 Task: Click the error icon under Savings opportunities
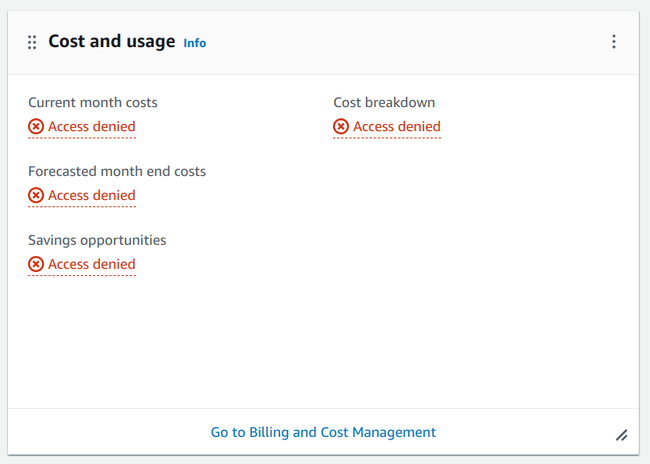36,265
